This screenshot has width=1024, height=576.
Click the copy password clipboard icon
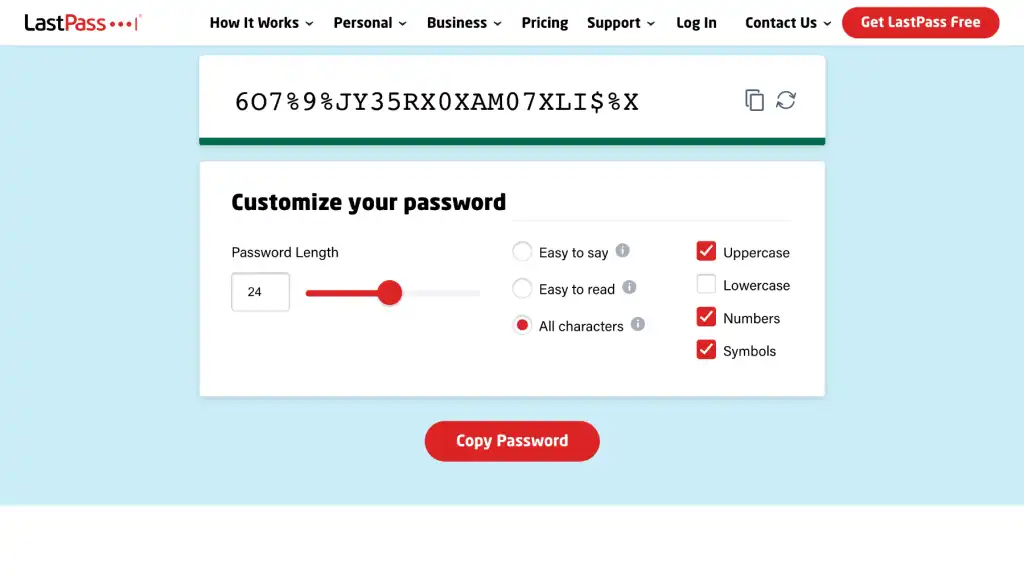click(754, 100)
